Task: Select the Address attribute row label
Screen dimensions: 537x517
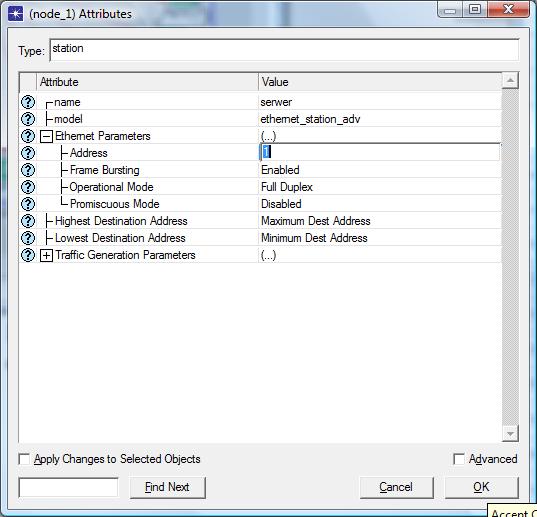Action: [x=88, y=153]
